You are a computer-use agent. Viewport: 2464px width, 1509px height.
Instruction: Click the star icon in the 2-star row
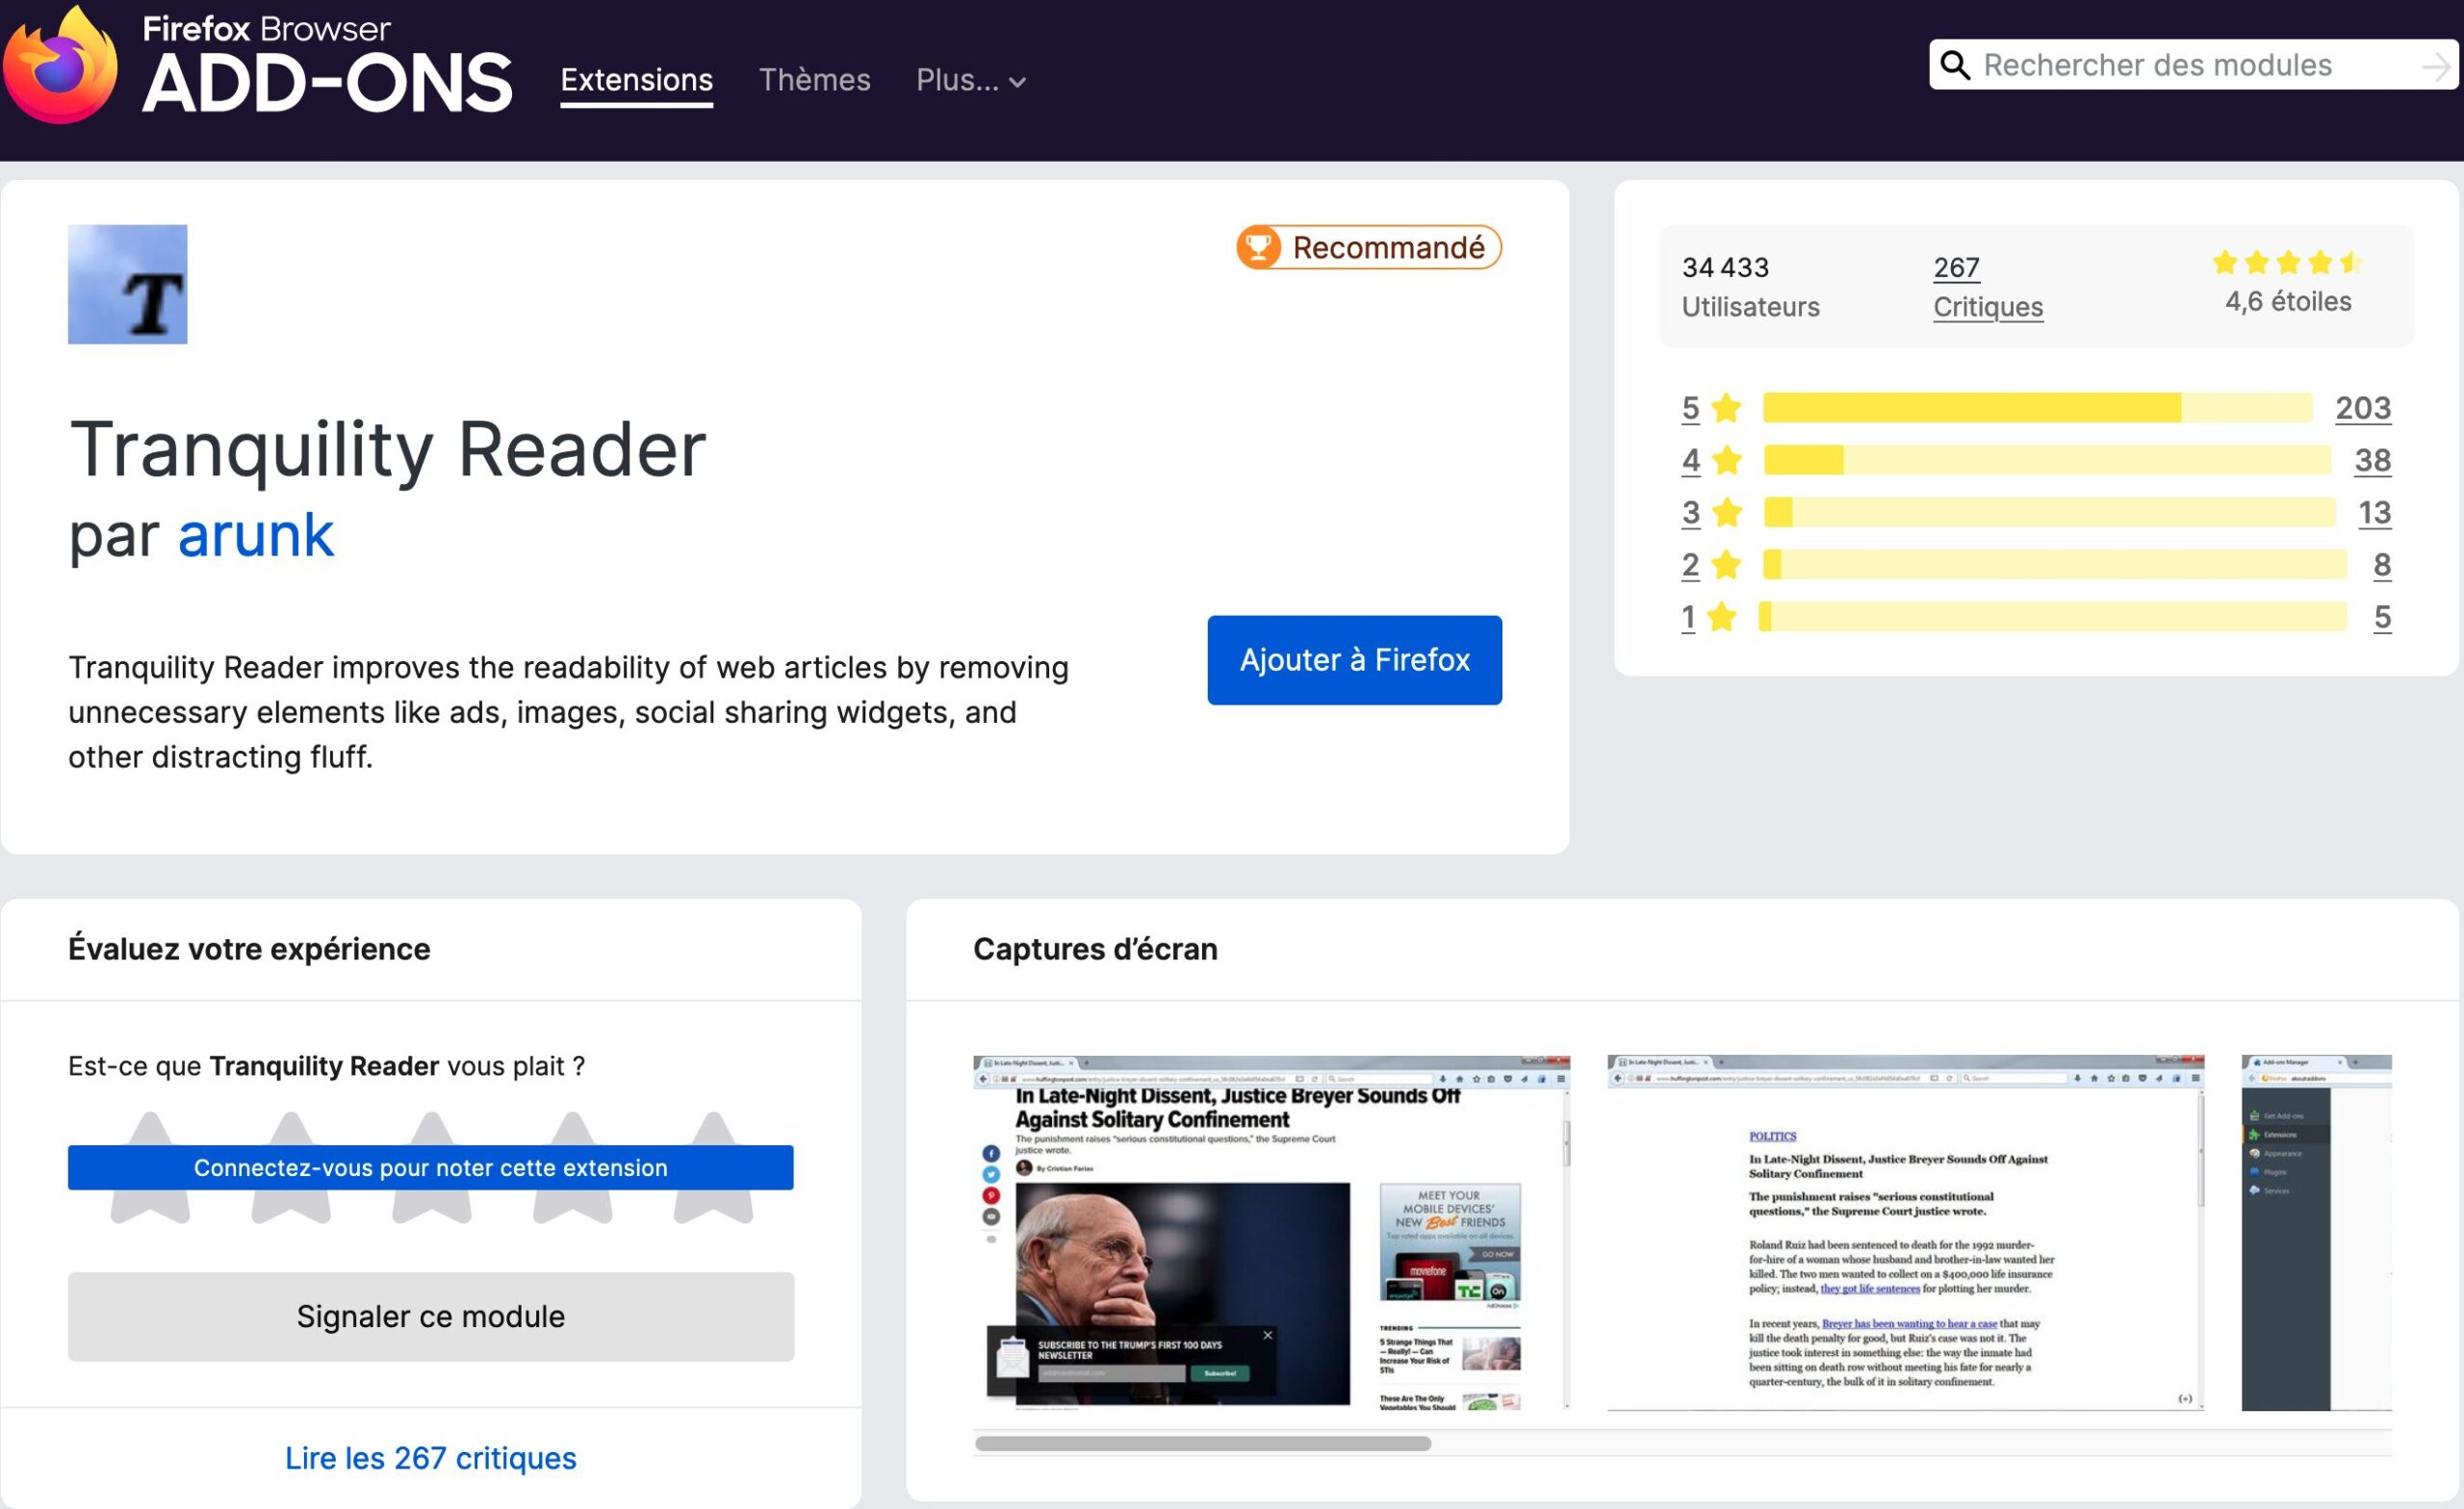[1726, 565]
